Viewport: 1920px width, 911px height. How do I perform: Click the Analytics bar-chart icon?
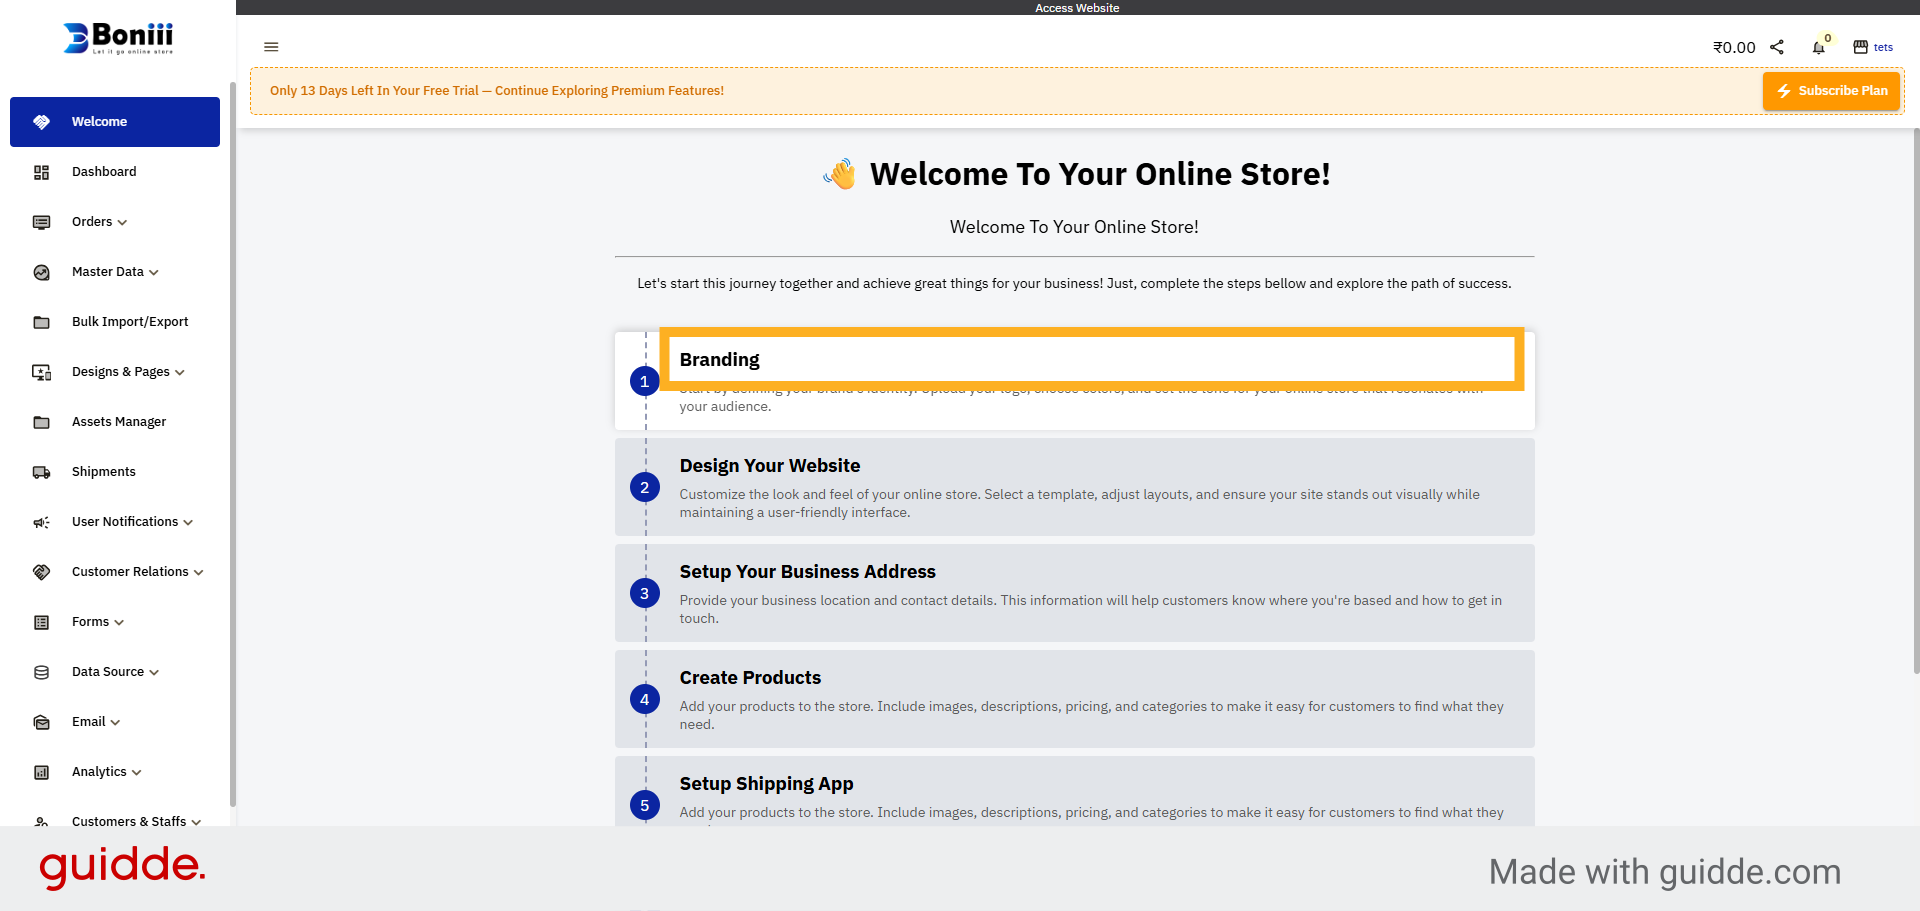pyautogui.click(x=41, y=771)
